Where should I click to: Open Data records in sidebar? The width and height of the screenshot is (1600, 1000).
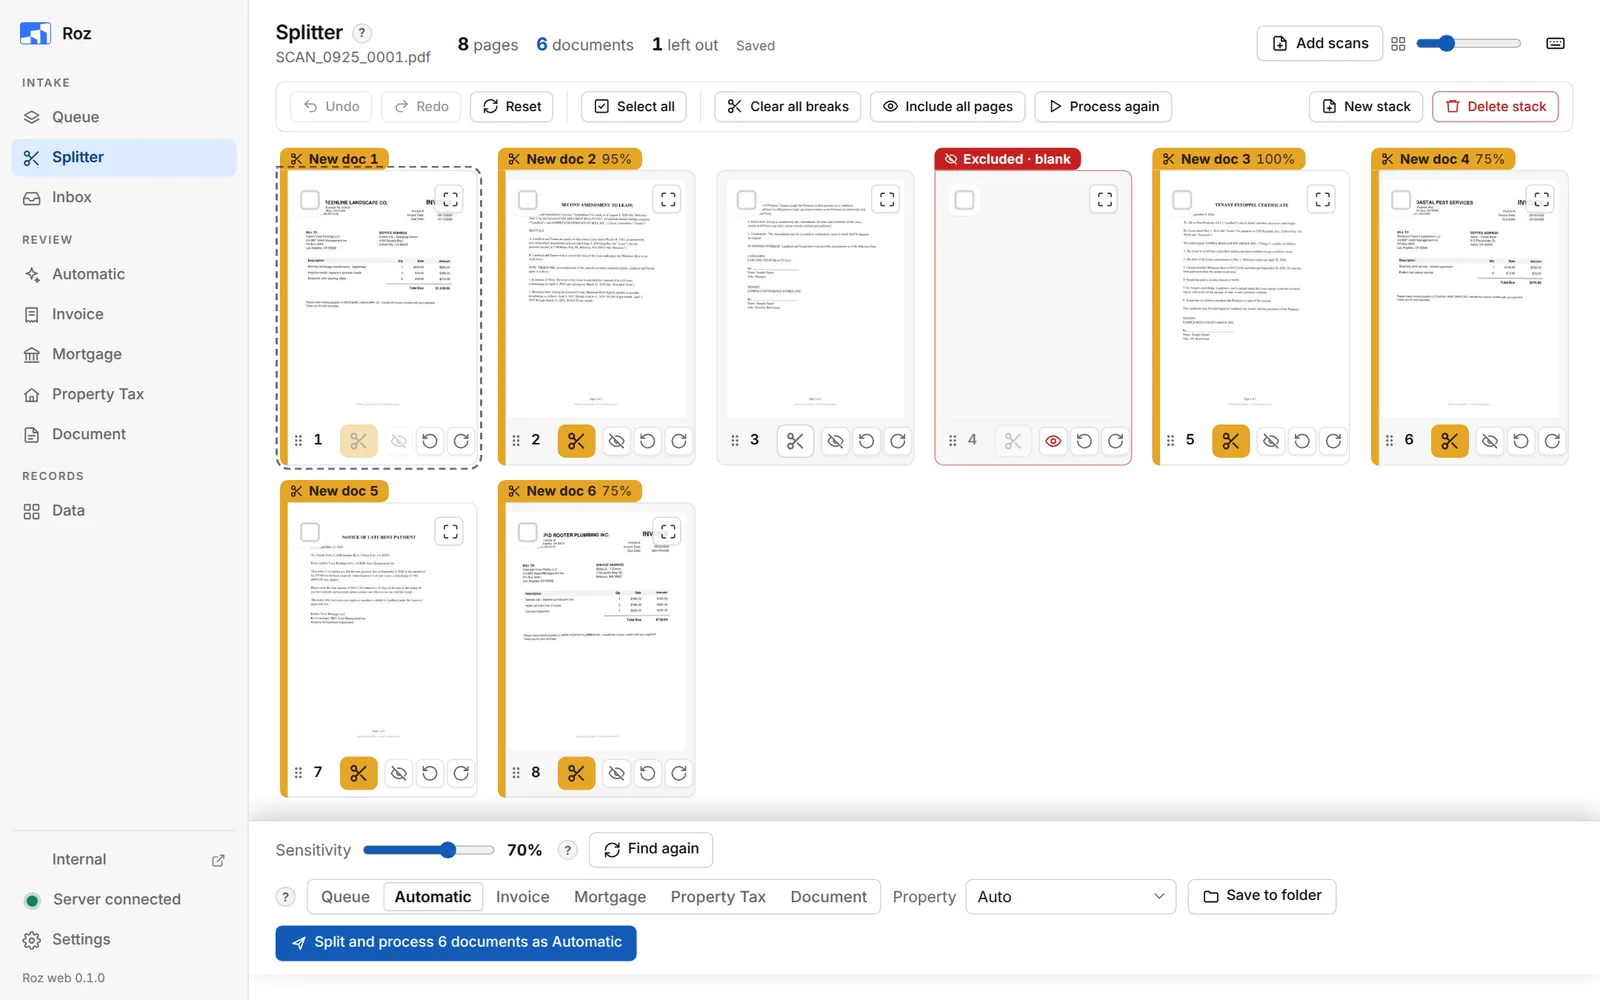124,510
